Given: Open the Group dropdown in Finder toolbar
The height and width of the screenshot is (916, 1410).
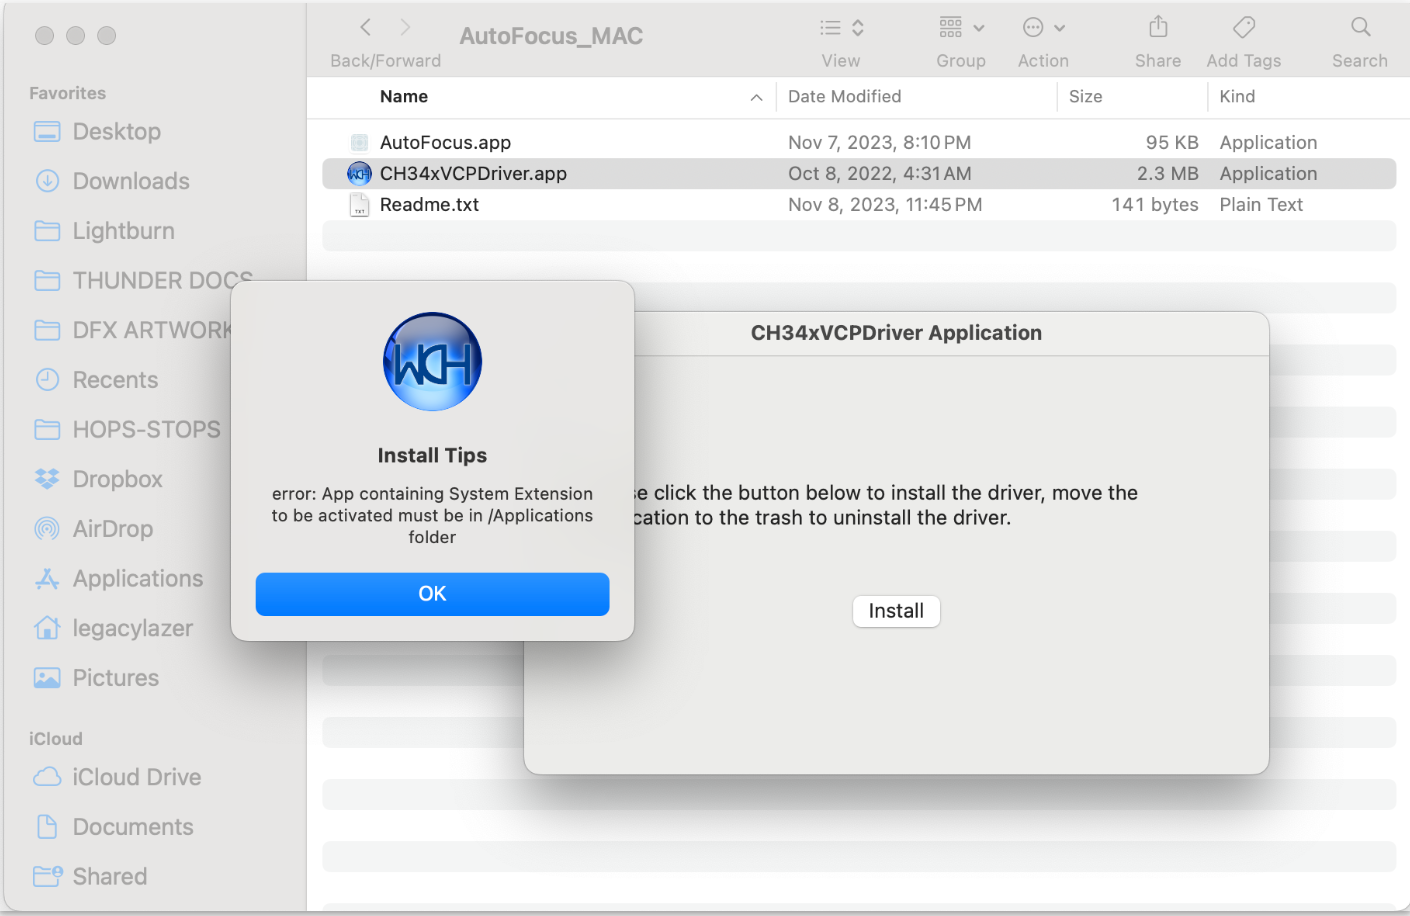Looking at the screenshot, I should [x=961, y=28].
